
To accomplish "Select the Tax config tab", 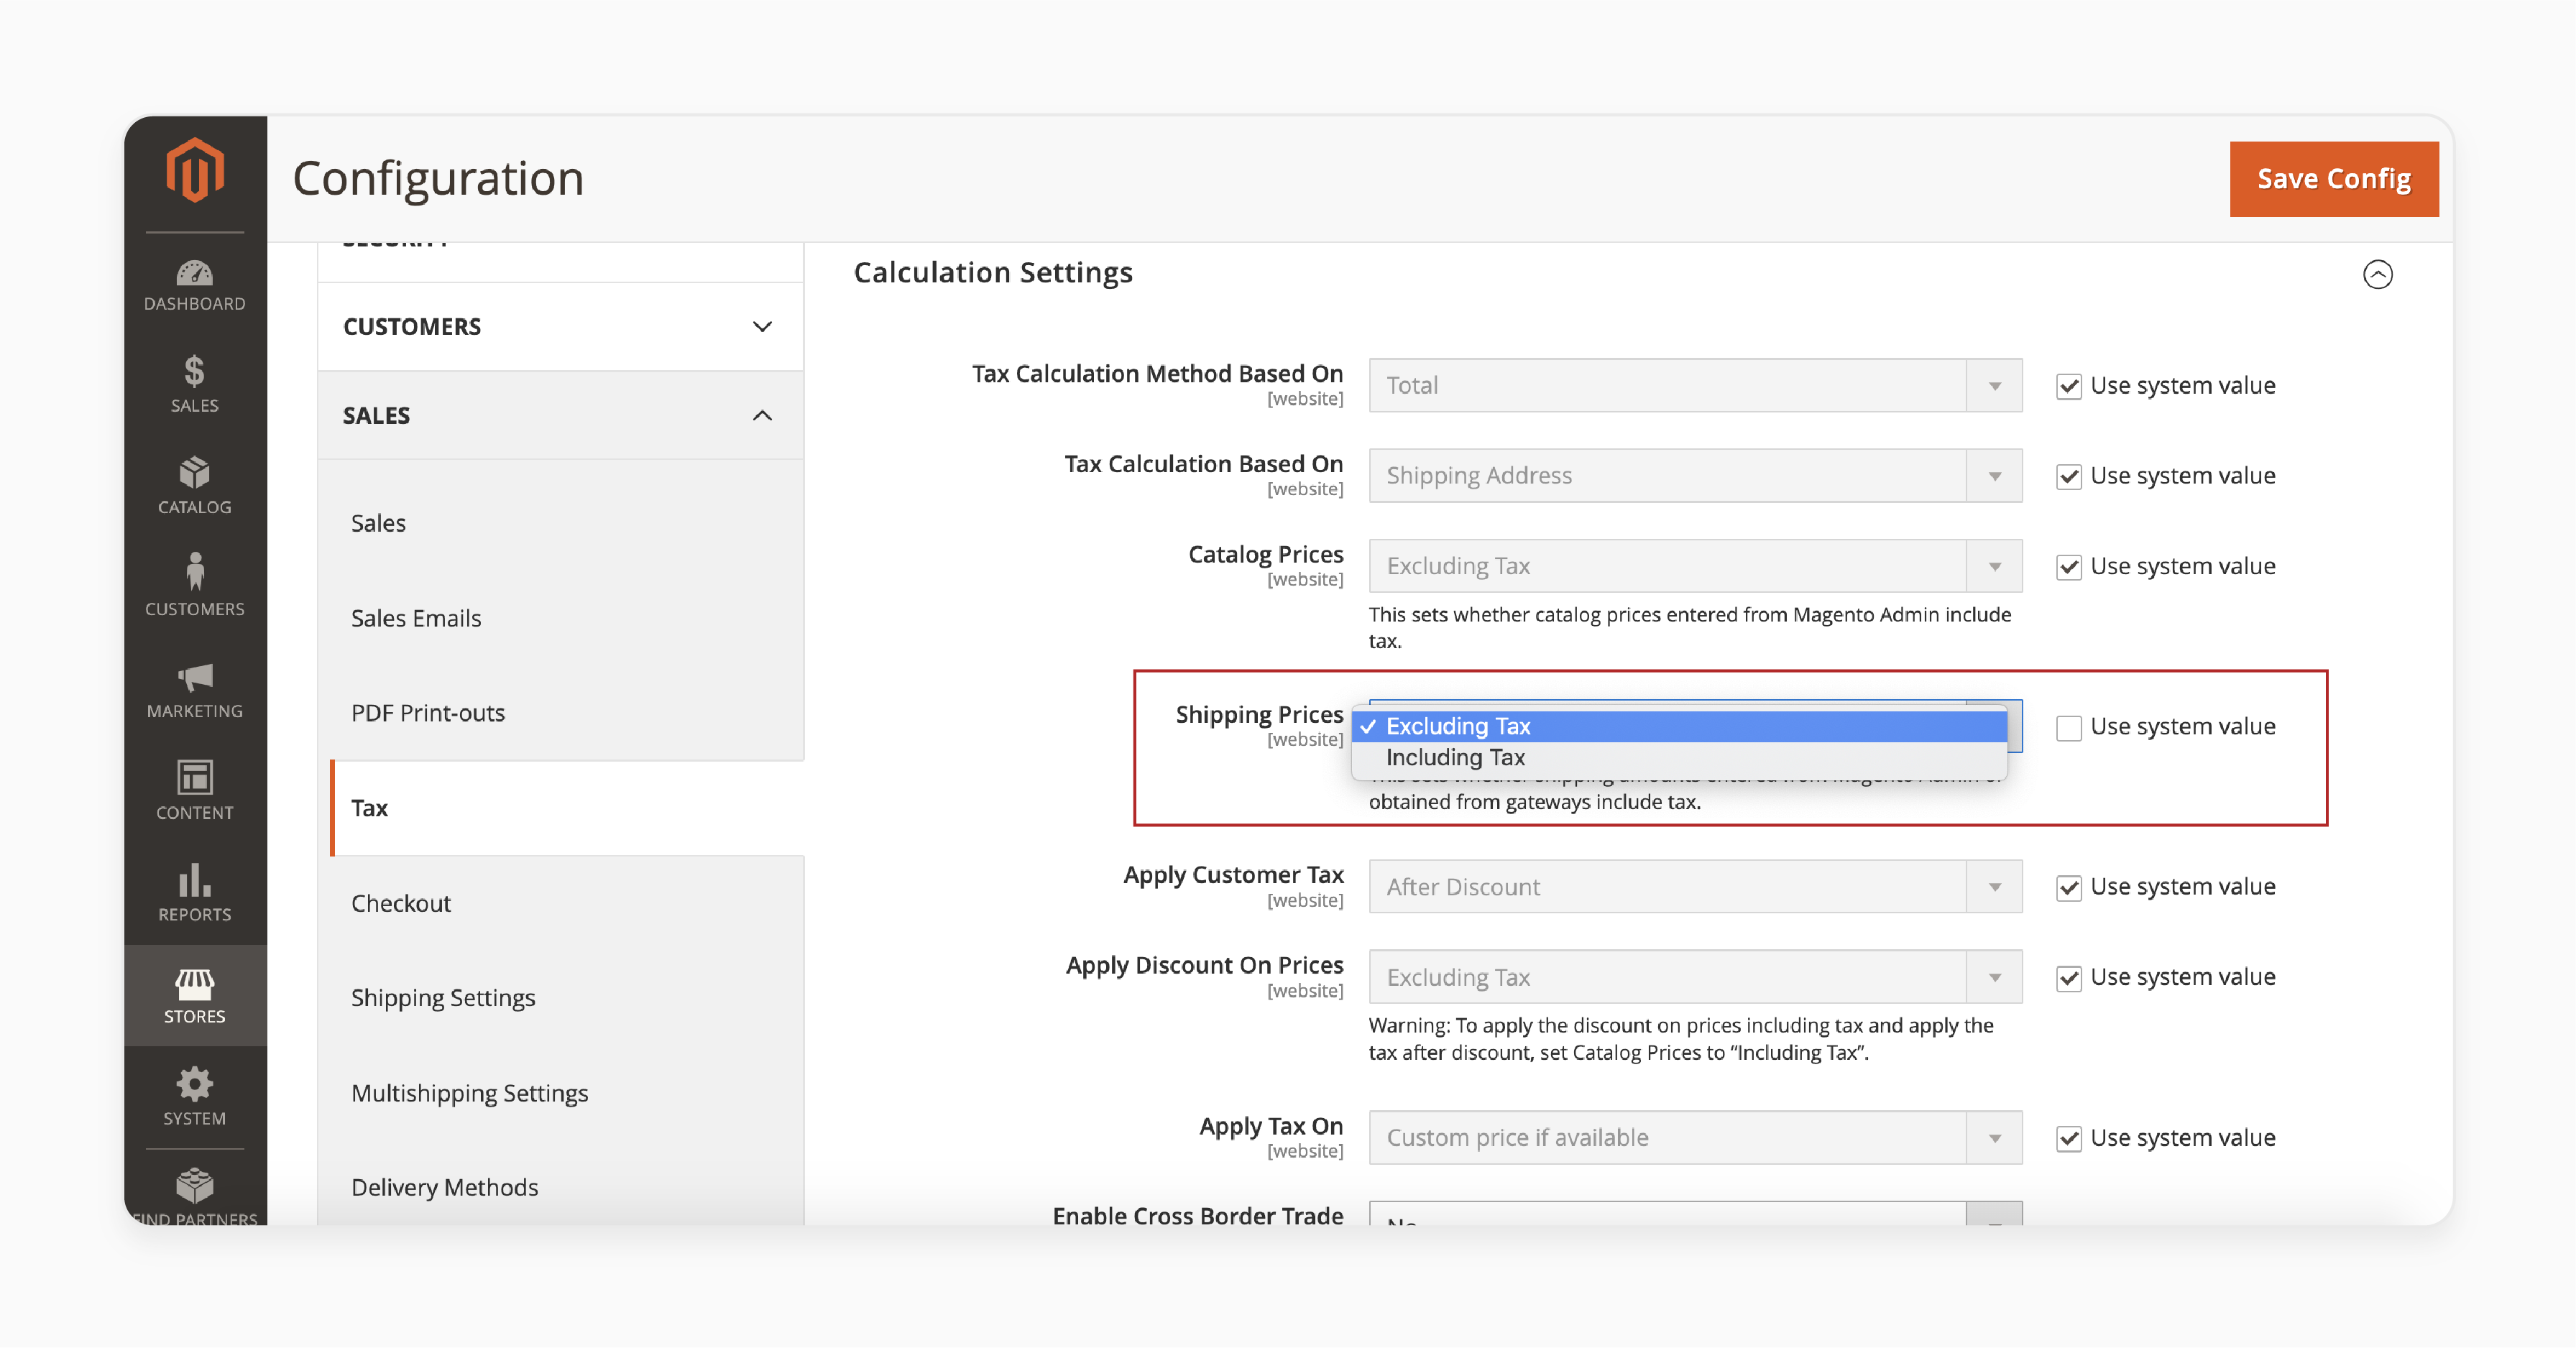I will (566, 808).
